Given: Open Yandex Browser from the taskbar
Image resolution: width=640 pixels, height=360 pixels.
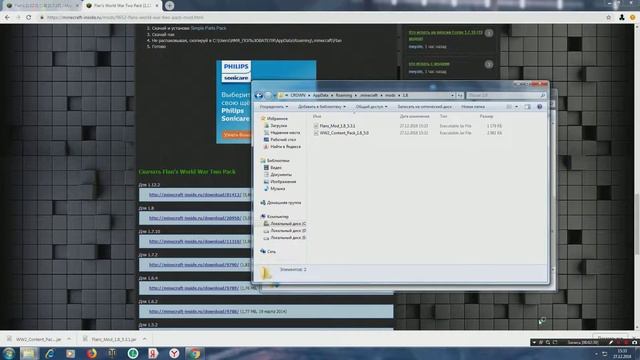Looking at the screenshot, I should click(174, 353).
